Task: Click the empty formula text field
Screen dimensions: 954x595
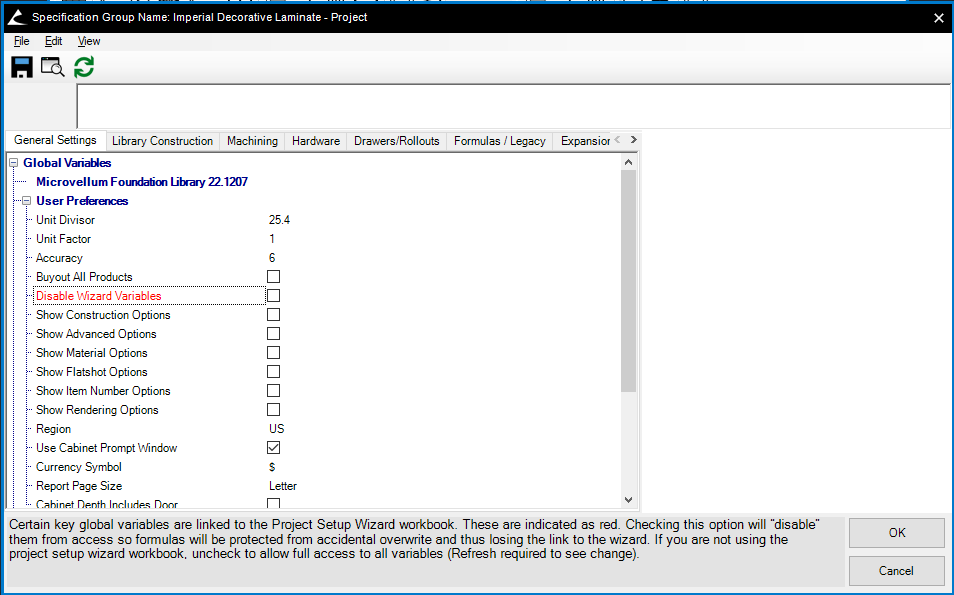Action: pyautogui.click(x=513, y=106)
